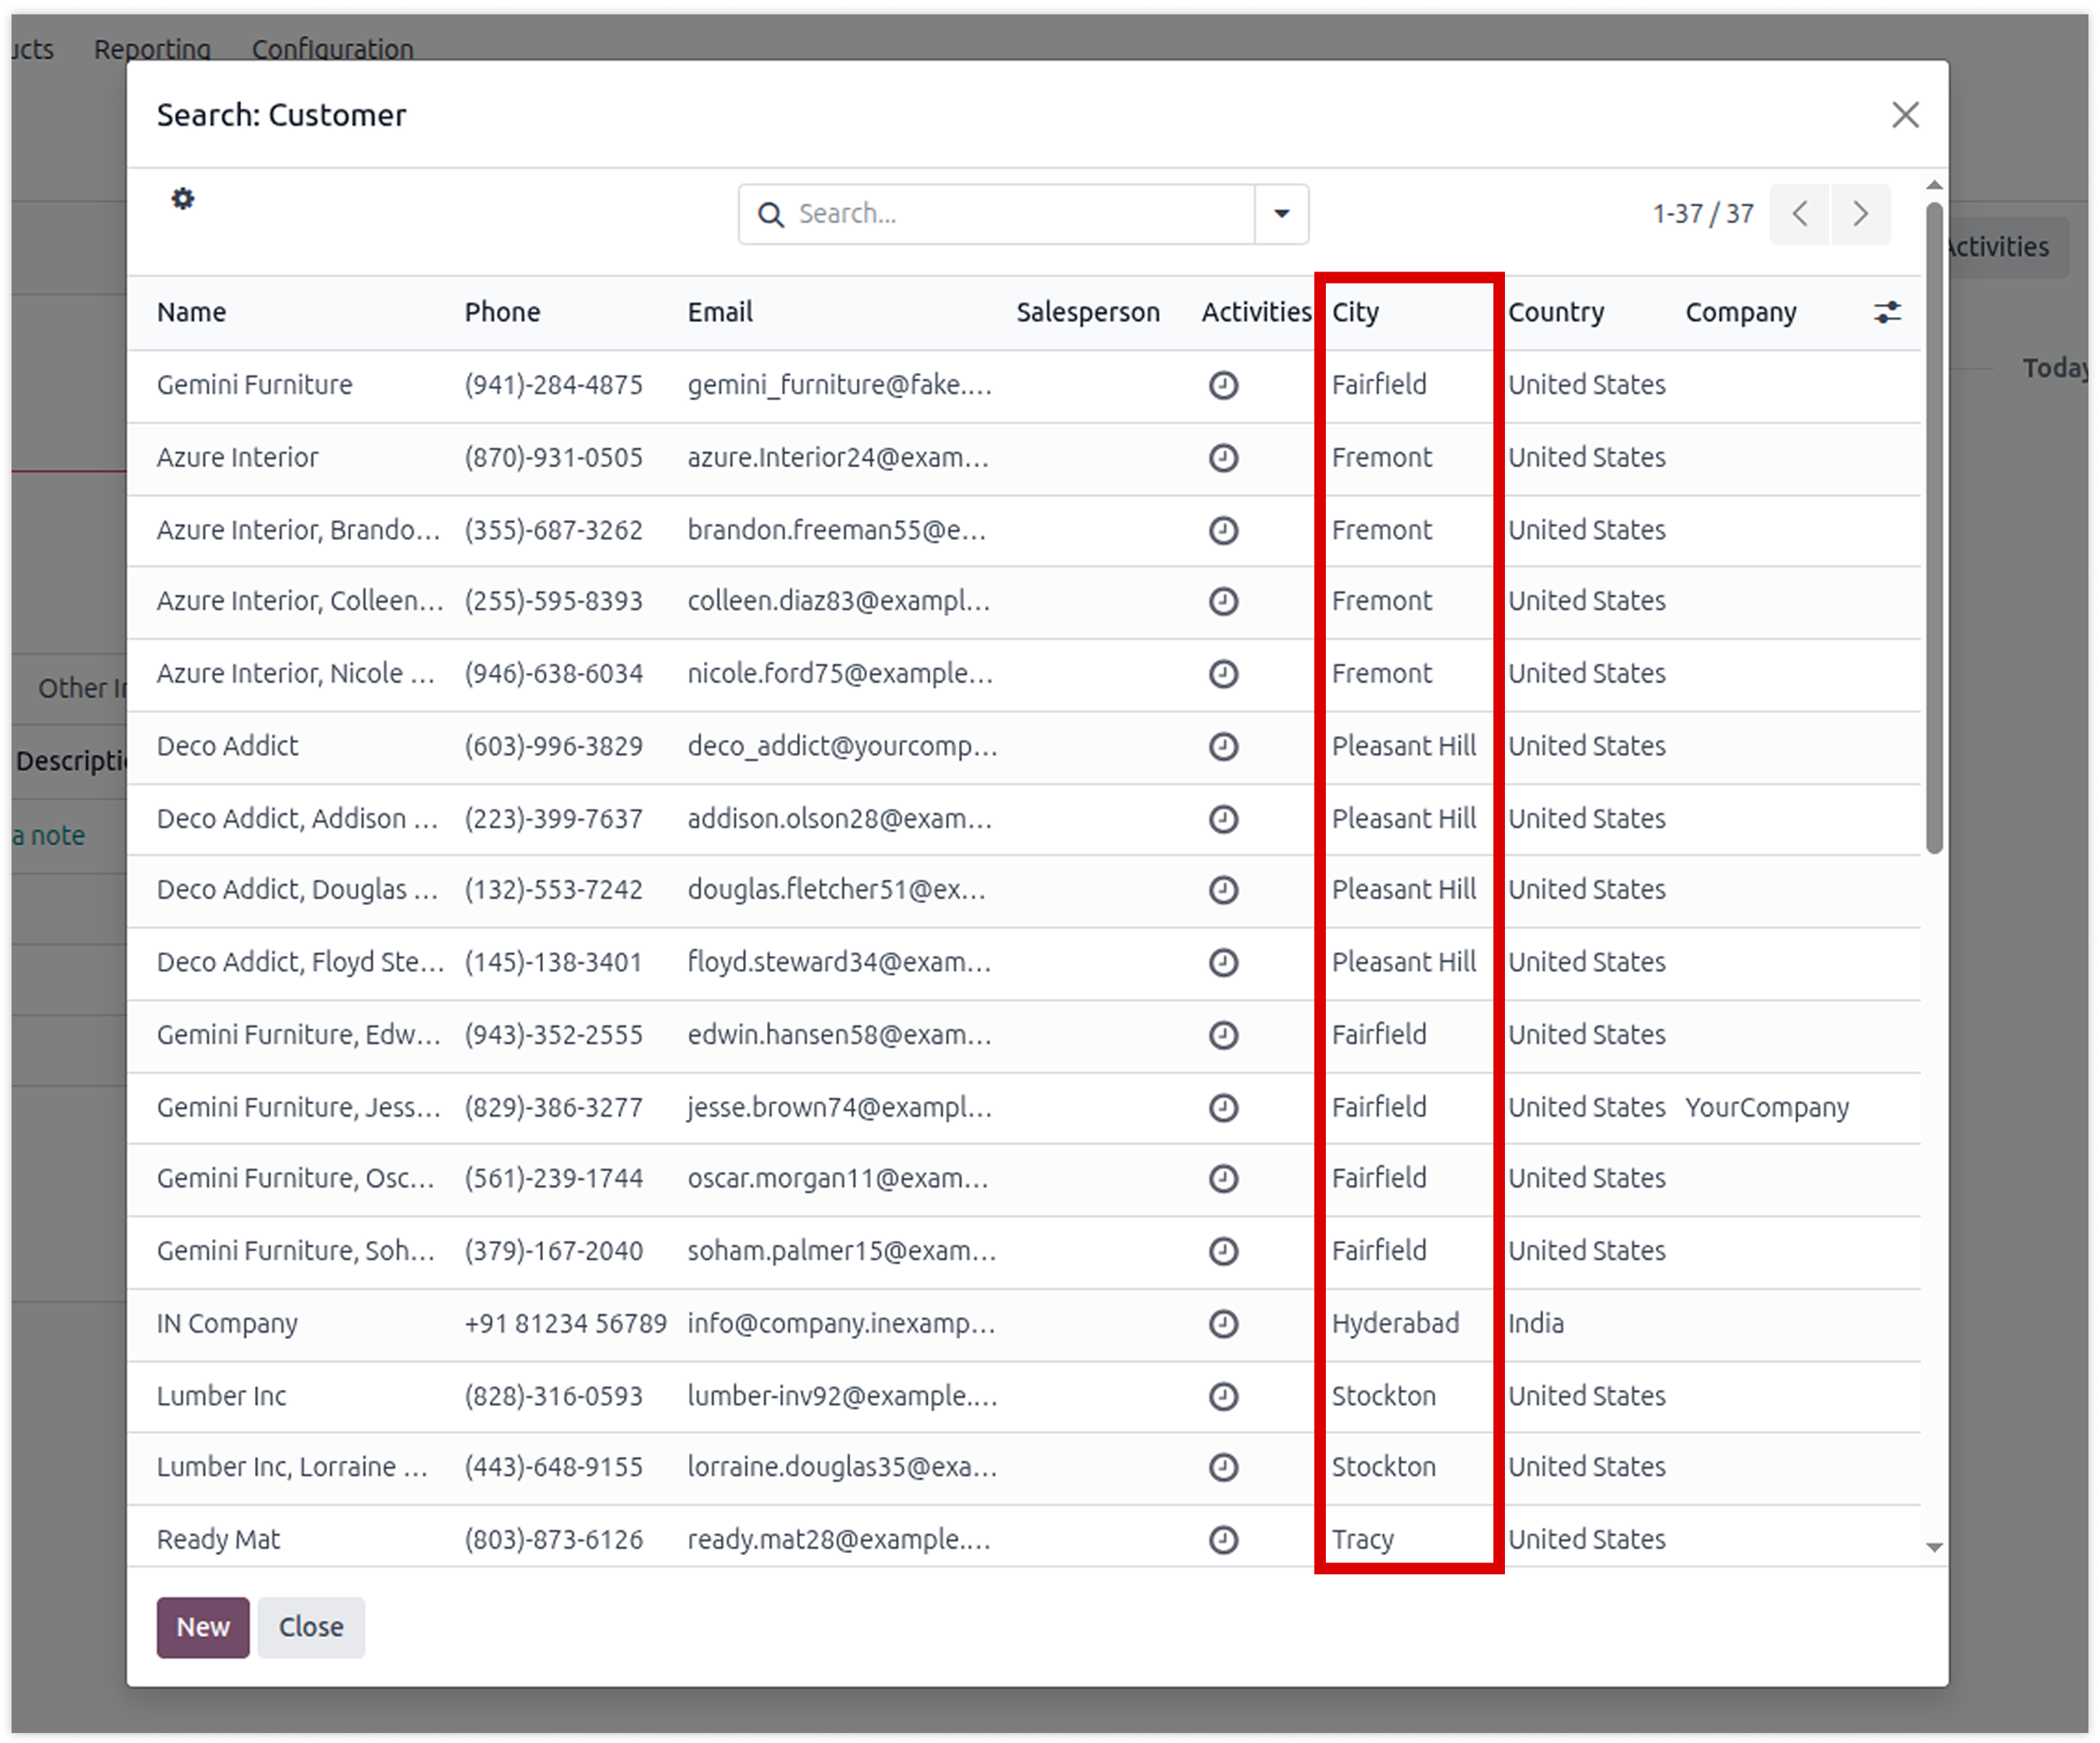Click activity clock for oscar.morgan11 row
2100x1743 pixels.
tap(1223, 1179)
